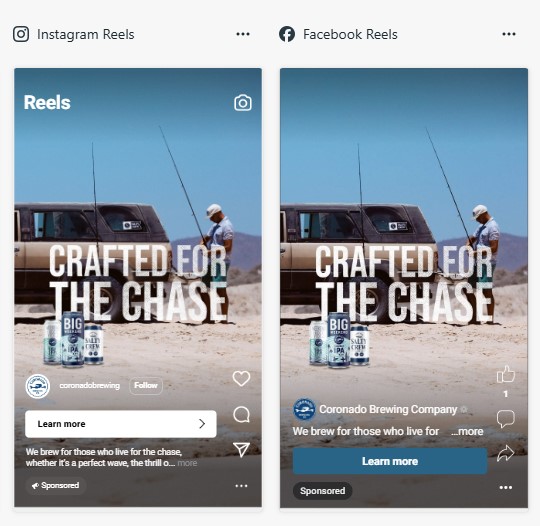Viewport: 540px width, 526px height.
Task: Tap the camera icon on Instagram reel
Action: (x=243, y=103)
